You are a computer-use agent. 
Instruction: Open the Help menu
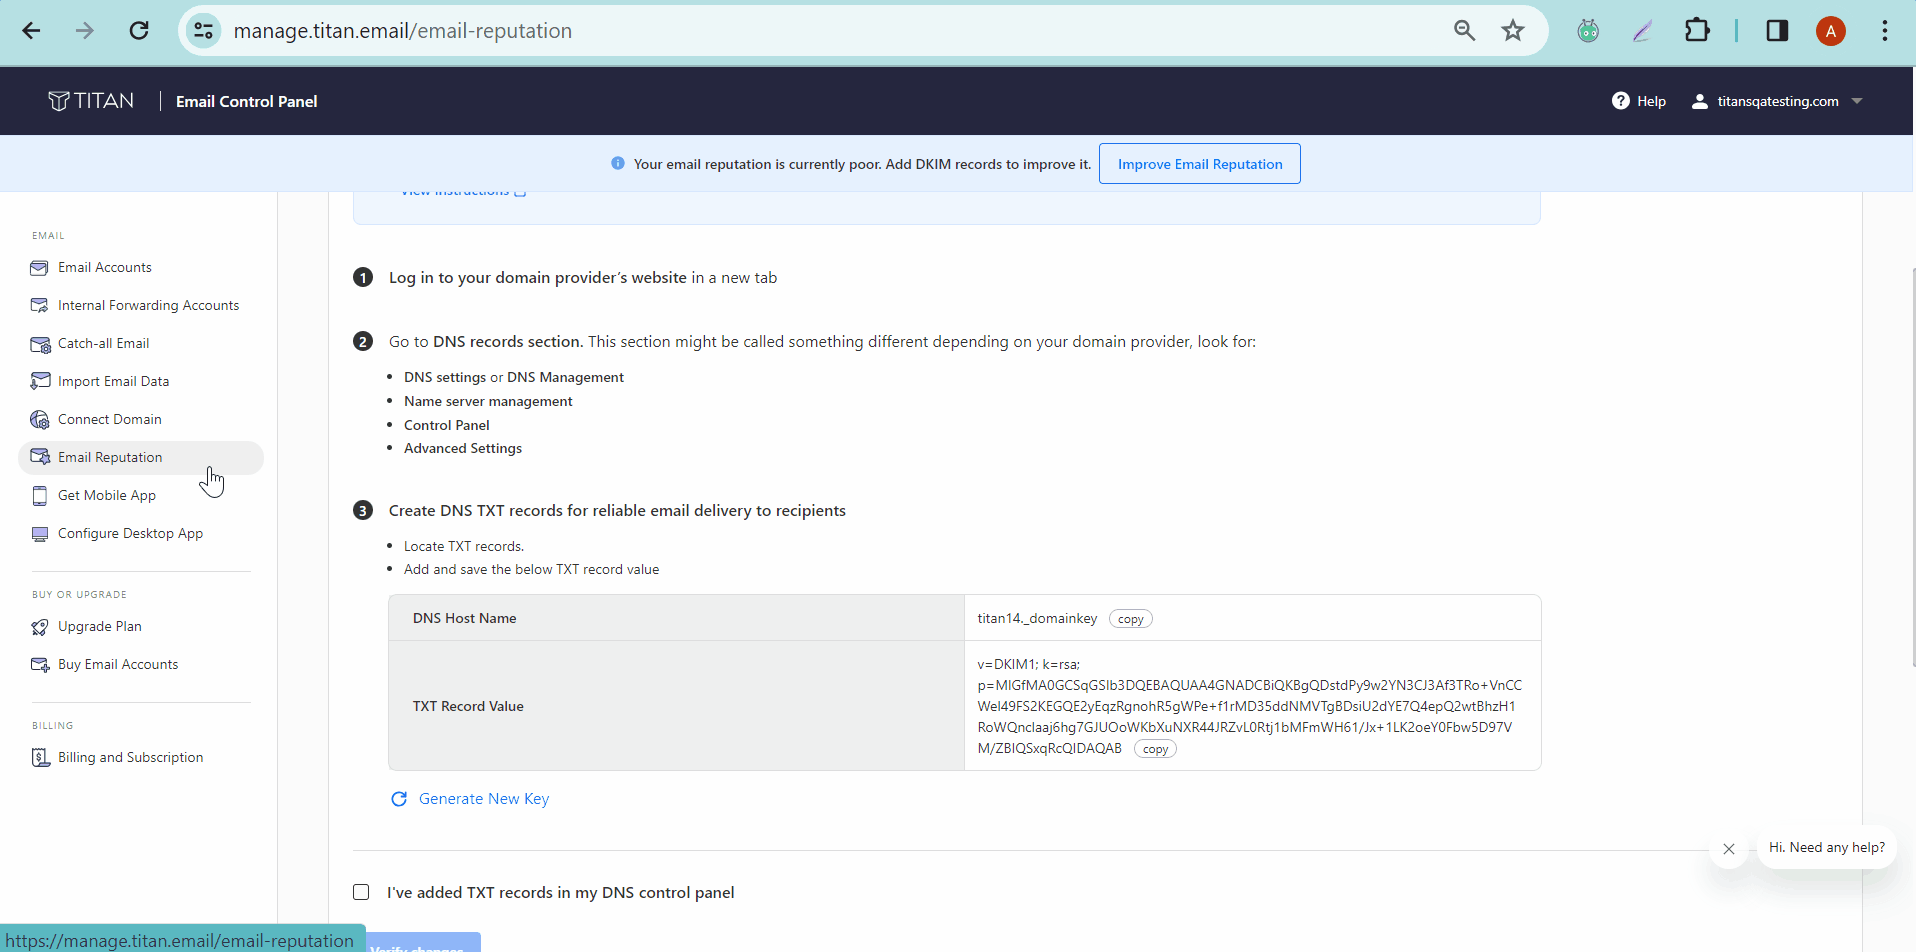coord(1639,101)
